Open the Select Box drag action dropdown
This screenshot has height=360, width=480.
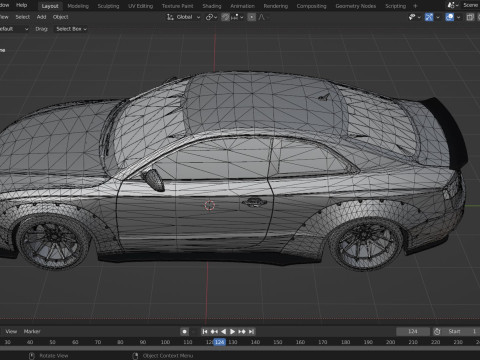point(71,29)
